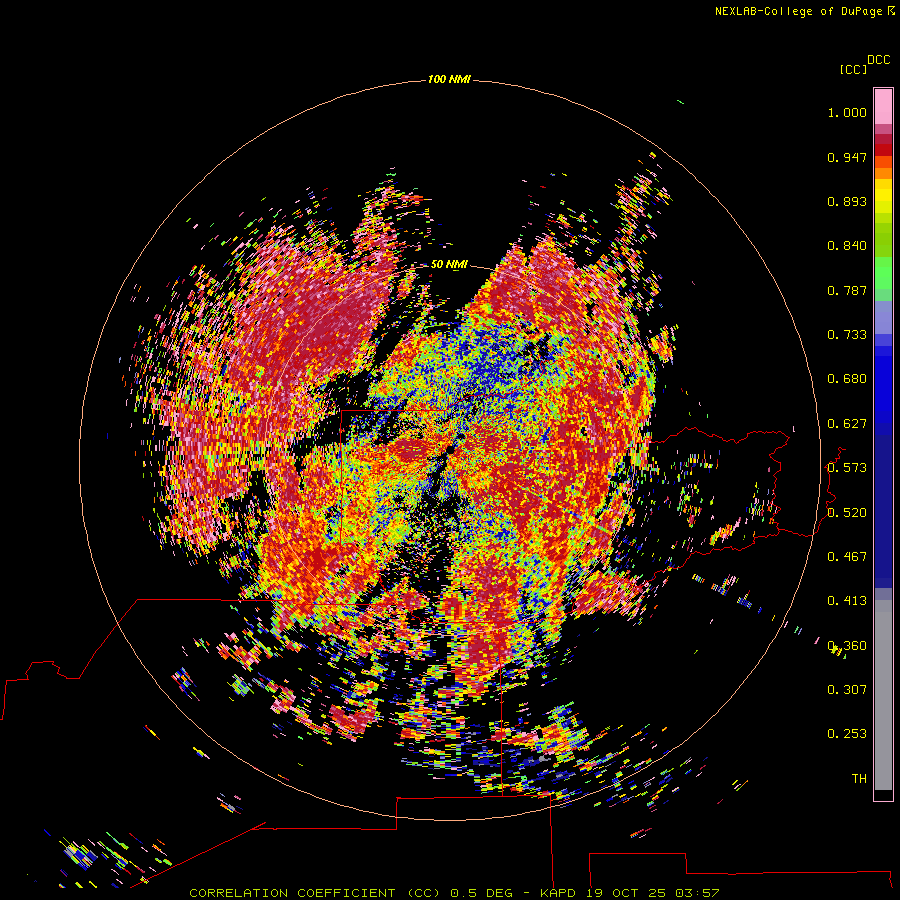Image resolution: width=900 pixels, height=900 pixels.
Task: Click the 03:57 timestamp
Action: [x=697, y=893]
